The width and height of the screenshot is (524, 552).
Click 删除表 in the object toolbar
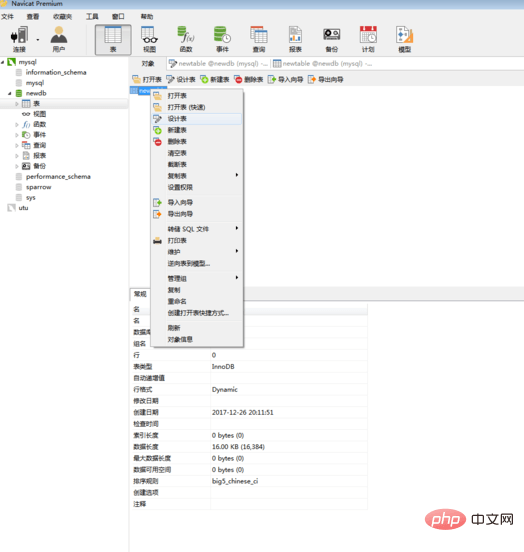(x=249, y=80)
